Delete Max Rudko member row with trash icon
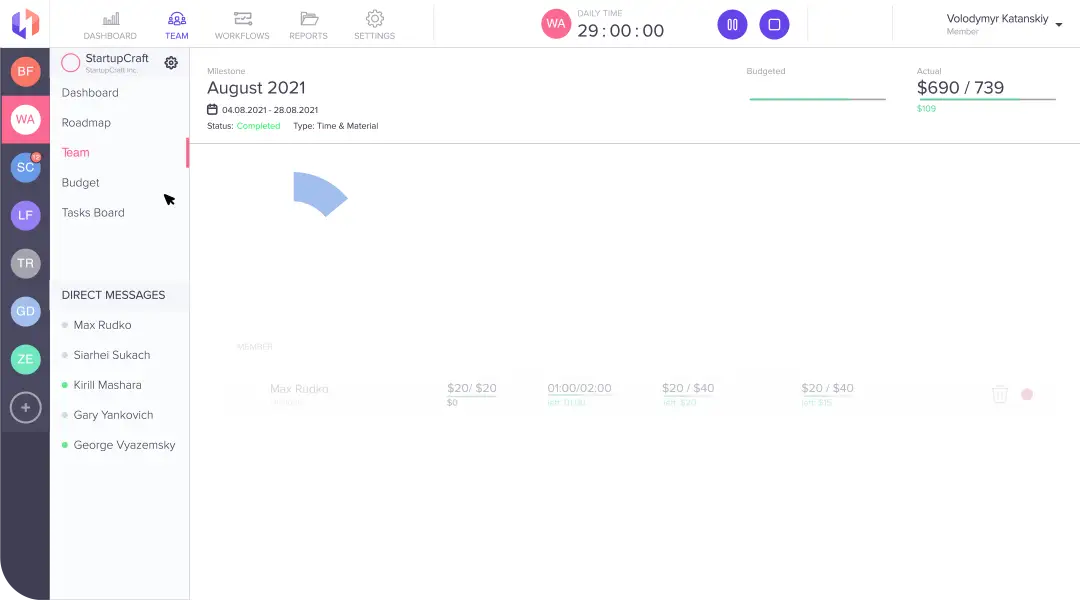 pyautogui.click(x=999, y=394)
